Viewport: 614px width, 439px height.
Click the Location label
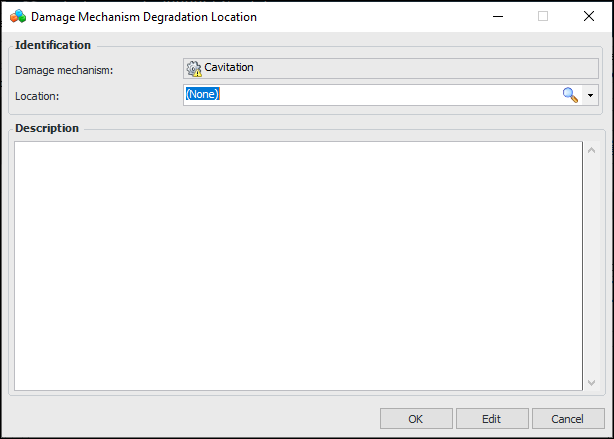click(37, 96)
